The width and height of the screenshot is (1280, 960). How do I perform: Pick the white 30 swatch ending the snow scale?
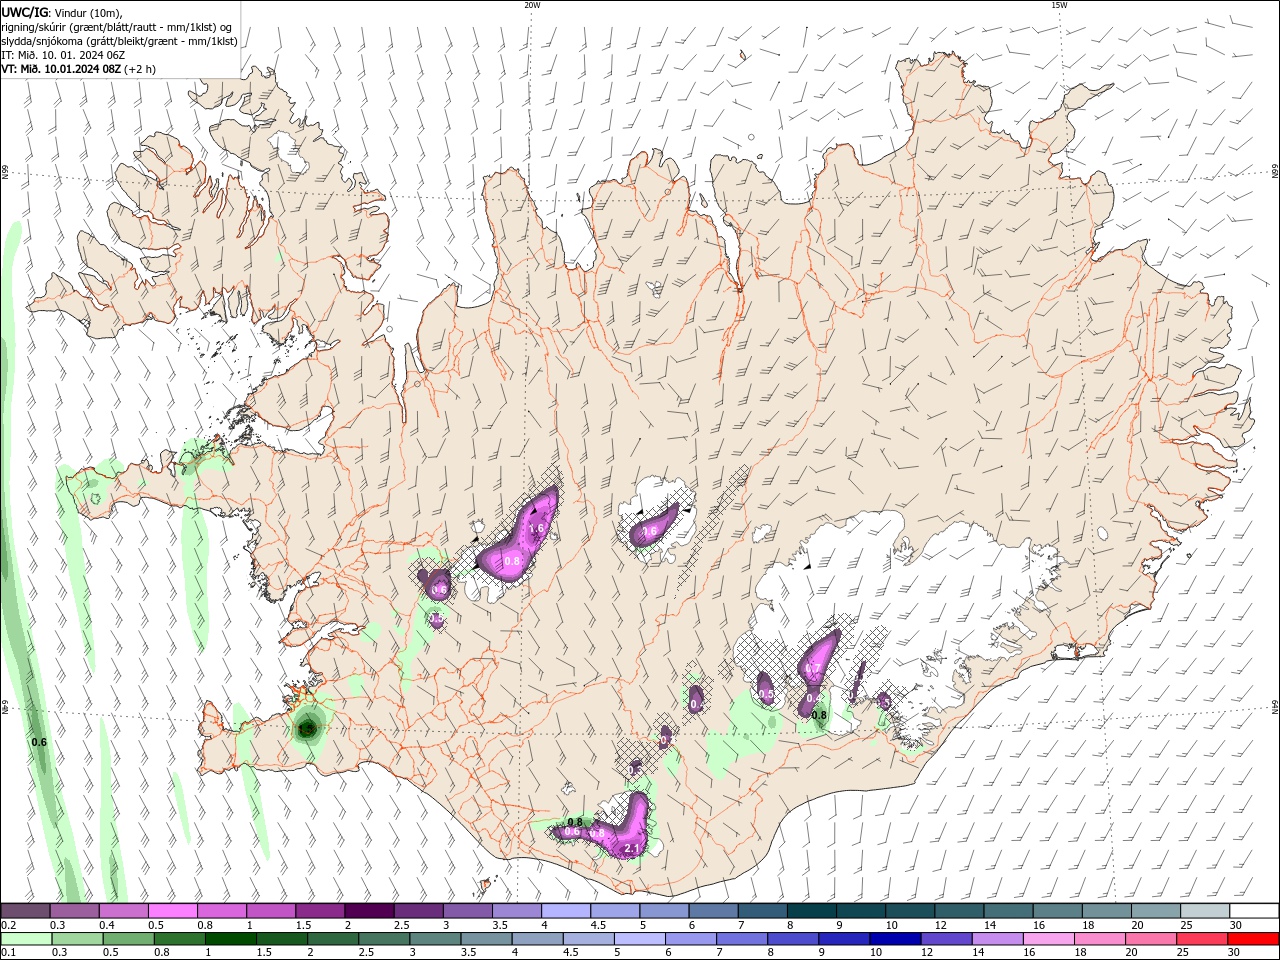tap(1254, 911)
